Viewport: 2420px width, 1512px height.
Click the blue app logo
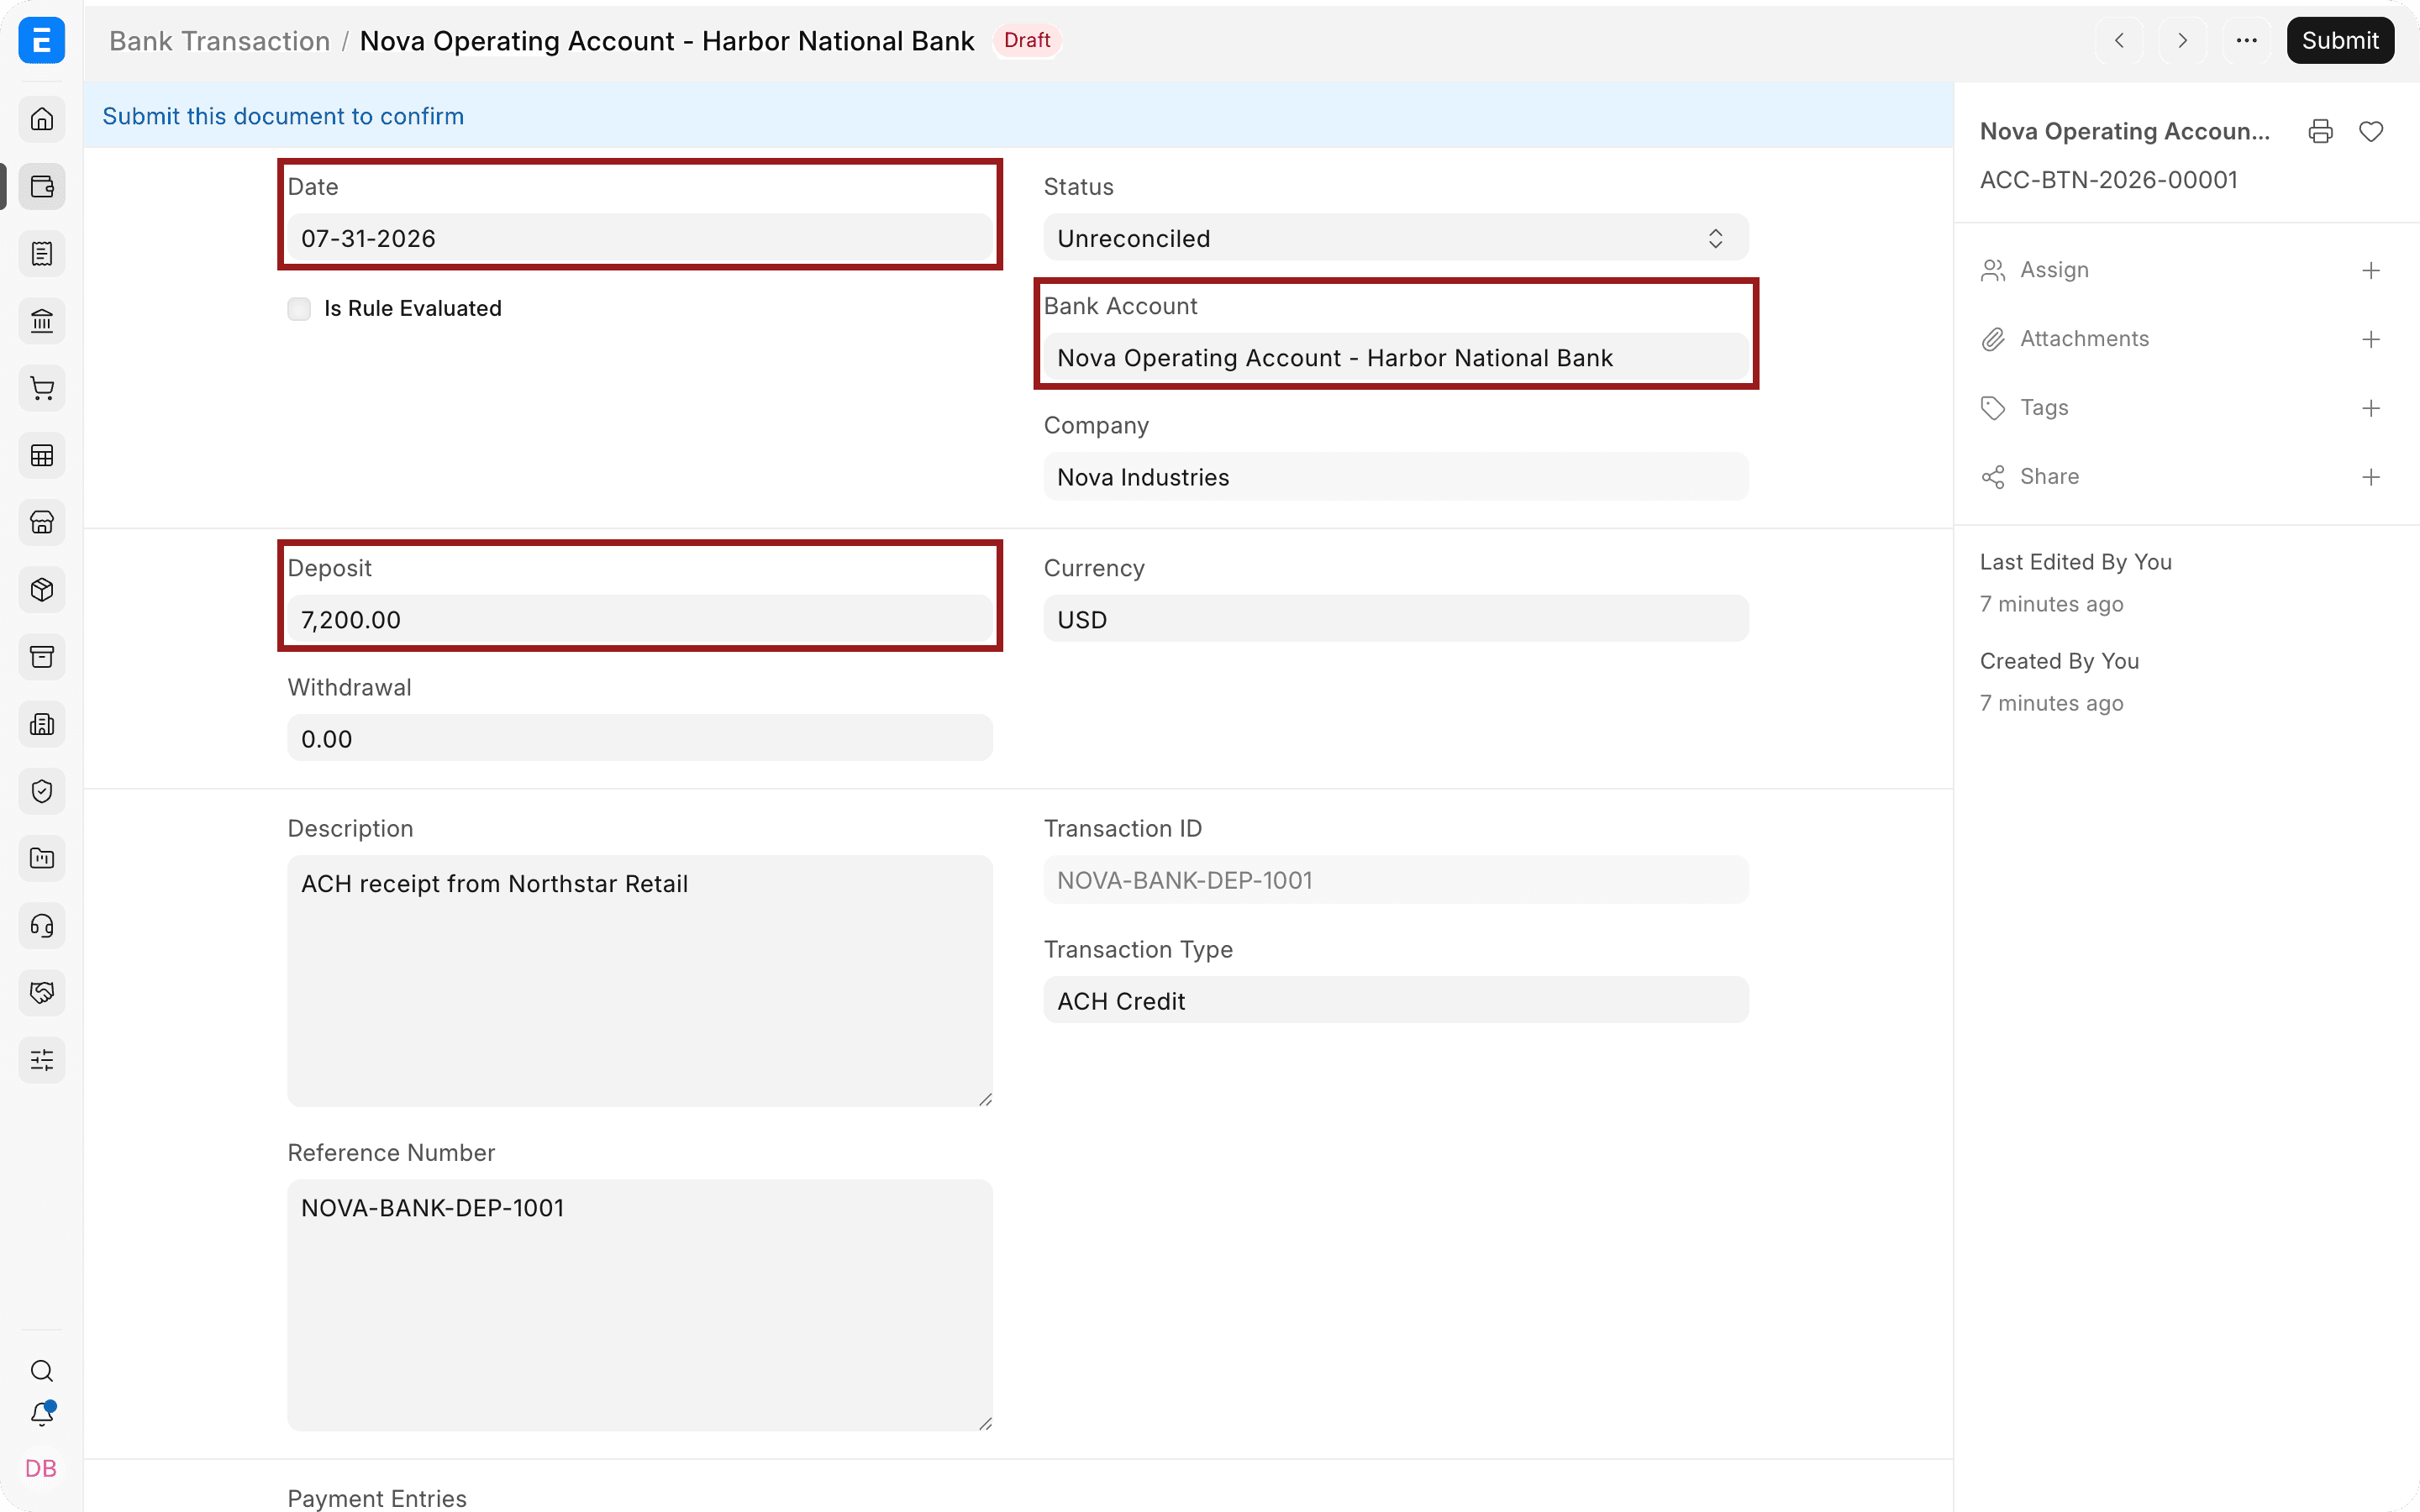click(42, 40)
